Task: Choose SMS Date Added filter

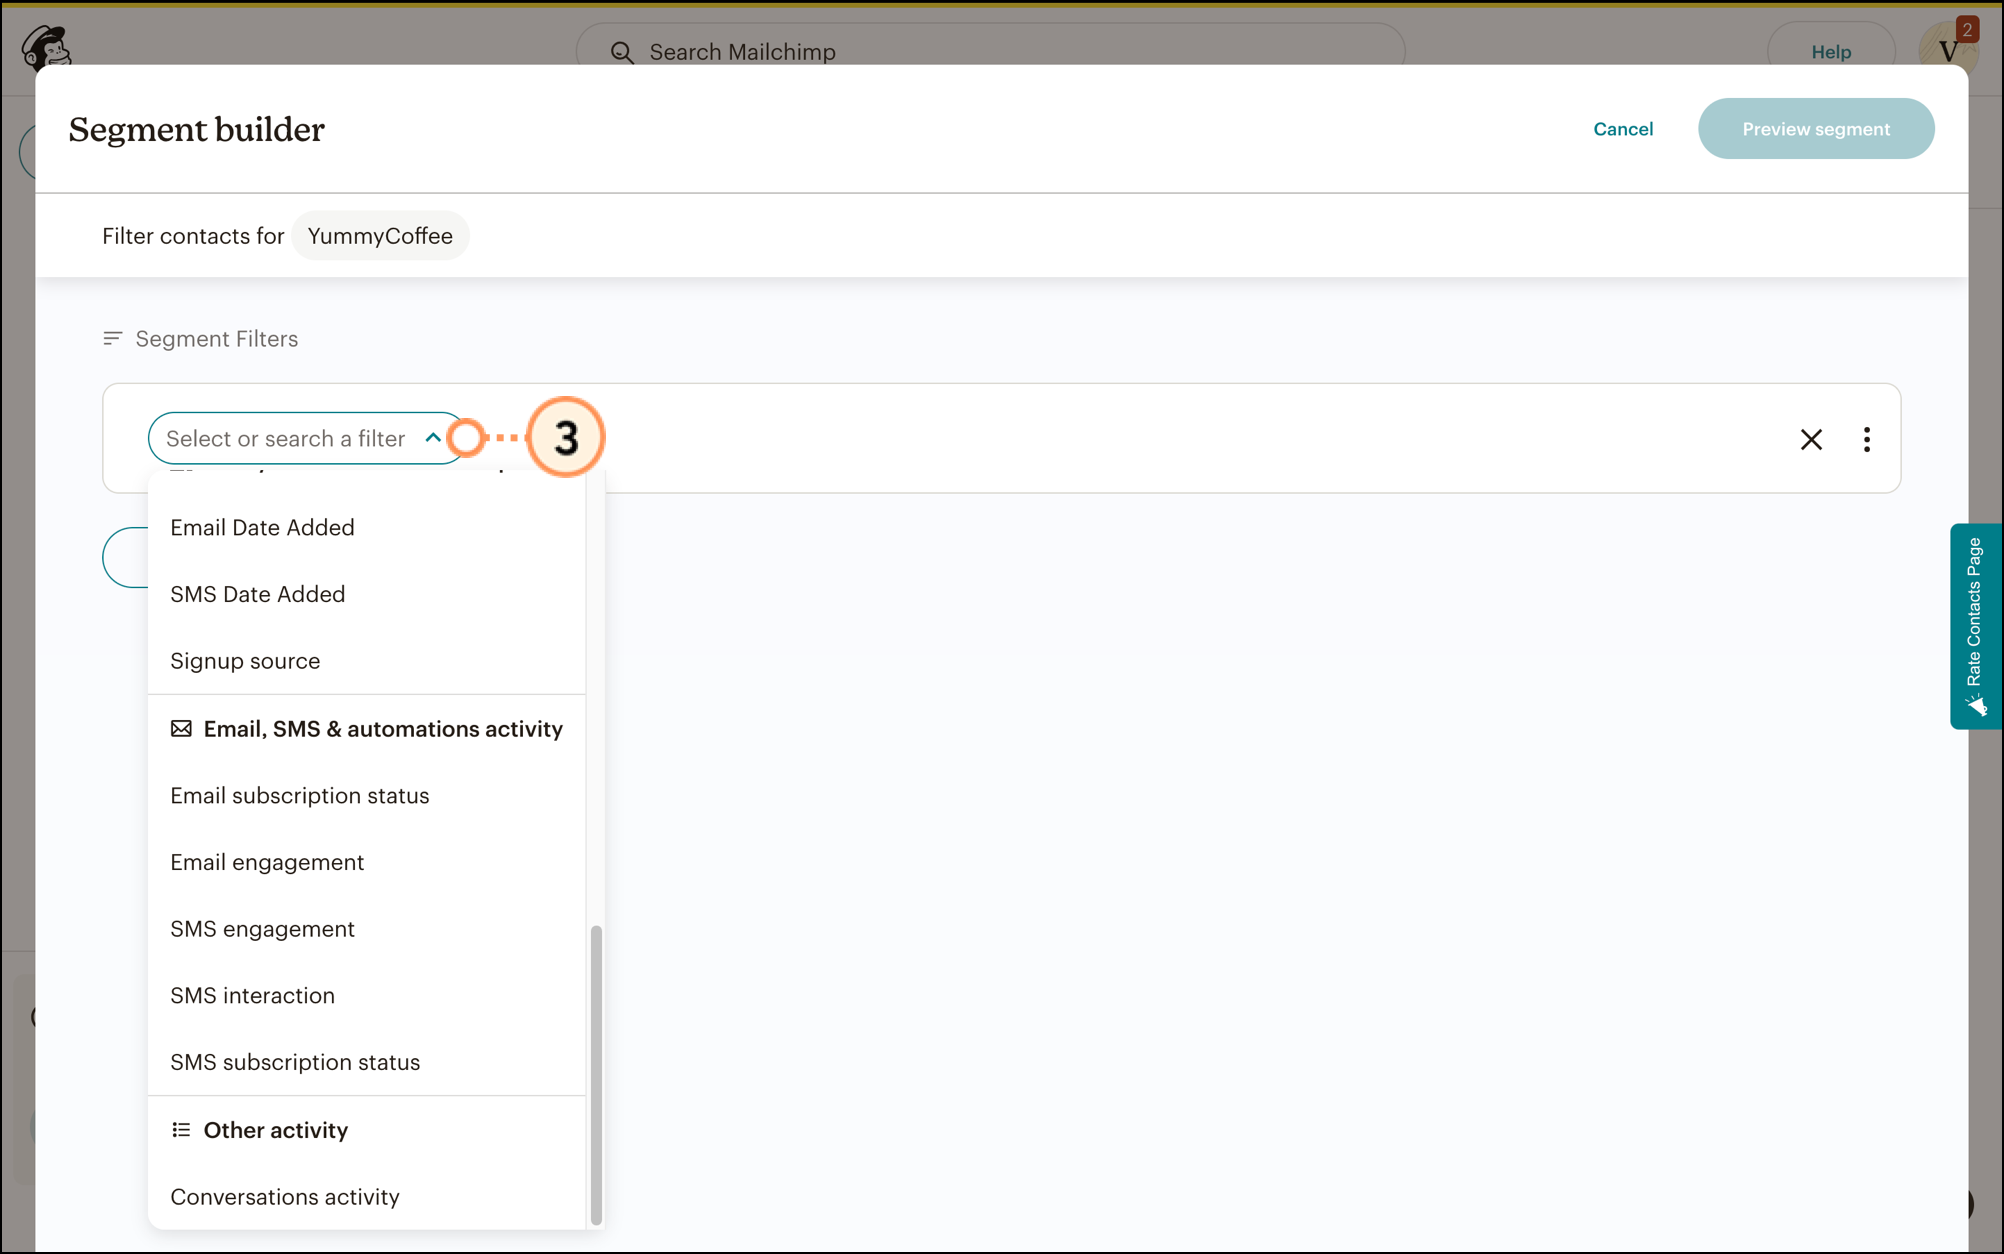Action: click(366, 594)
